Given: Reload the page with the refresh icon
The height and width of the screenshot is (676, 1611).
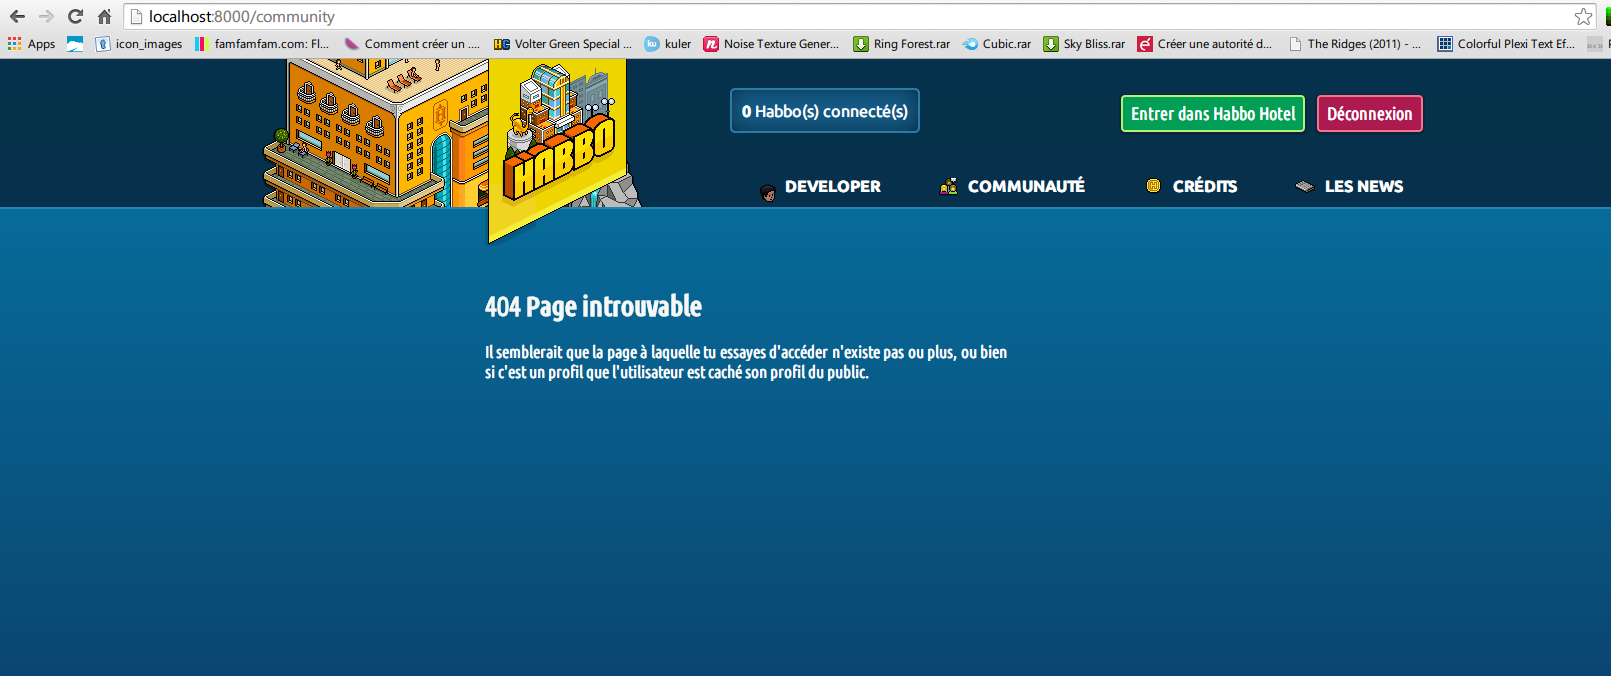Looking at the screenshot, I should pyautogui.click(x=75, y=16).
